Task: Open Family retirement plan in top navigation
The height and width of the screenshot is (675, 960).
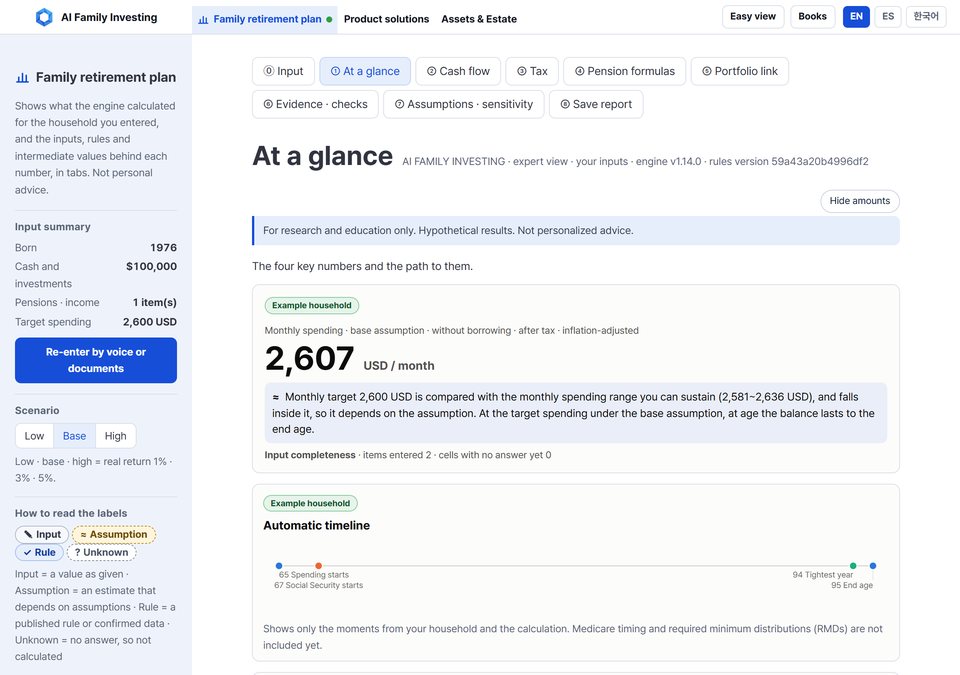Action: coord(265,19)
